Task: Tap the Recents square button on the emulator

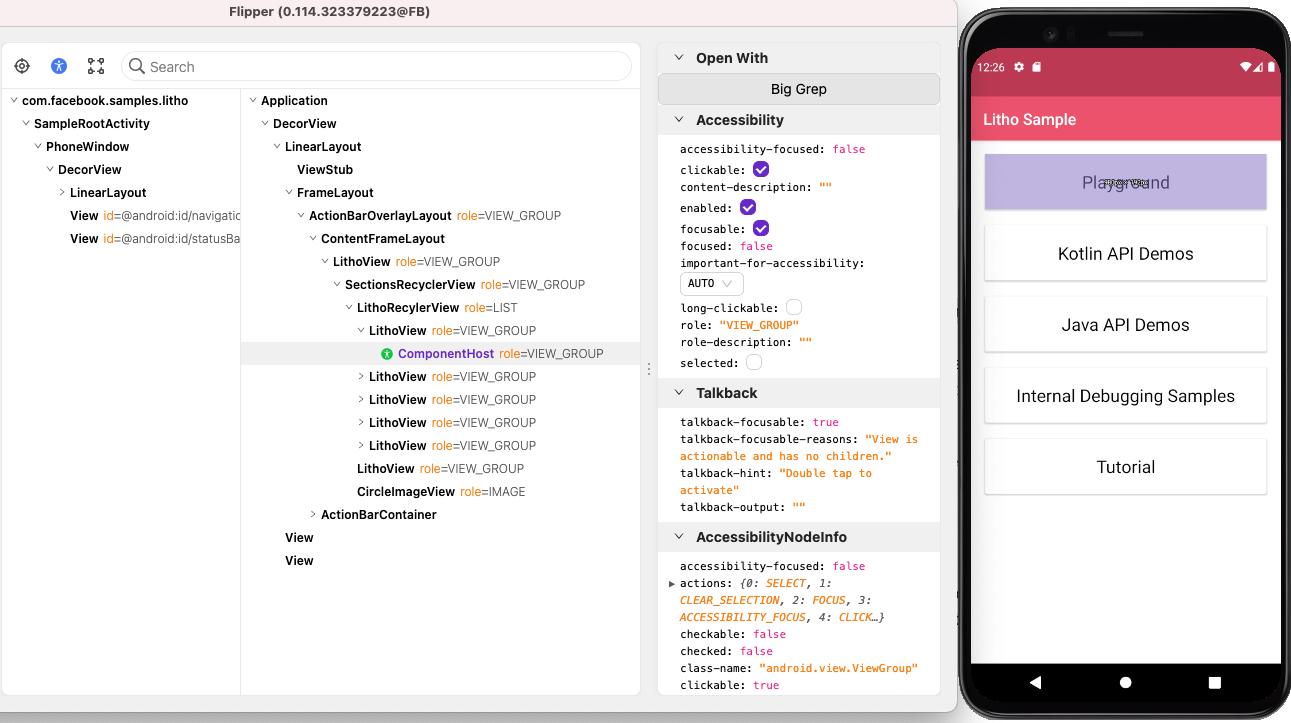Action: (1214, 682)
